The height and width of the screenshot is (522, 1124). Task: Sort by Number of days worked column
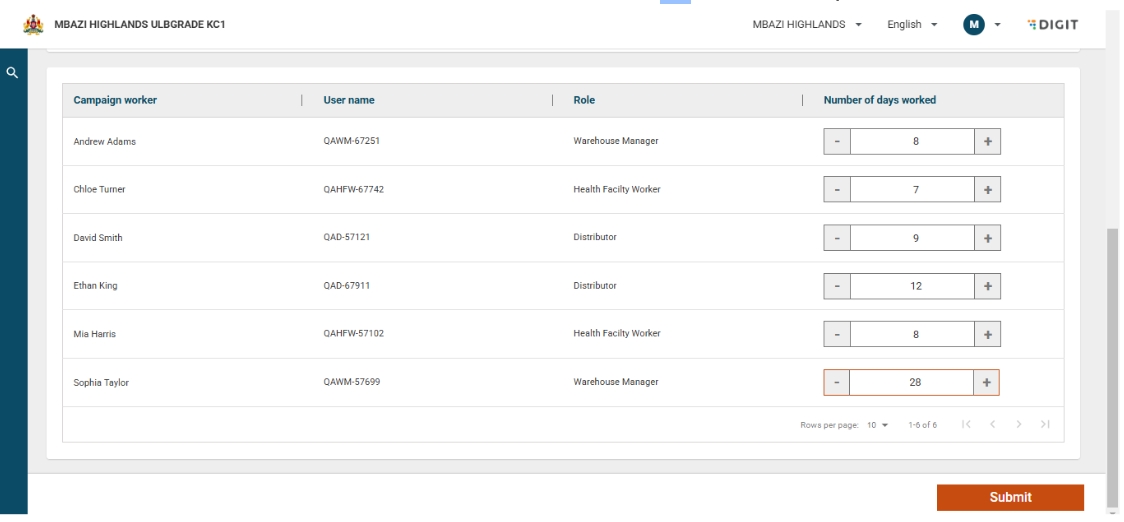(x=879, y=100)
